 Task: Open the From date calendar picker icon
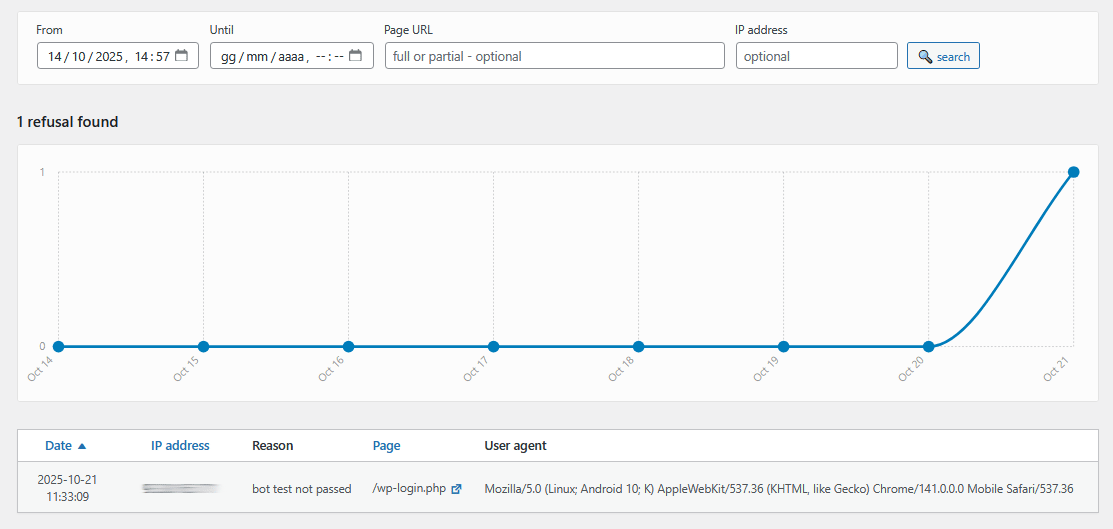pos(181,56)
